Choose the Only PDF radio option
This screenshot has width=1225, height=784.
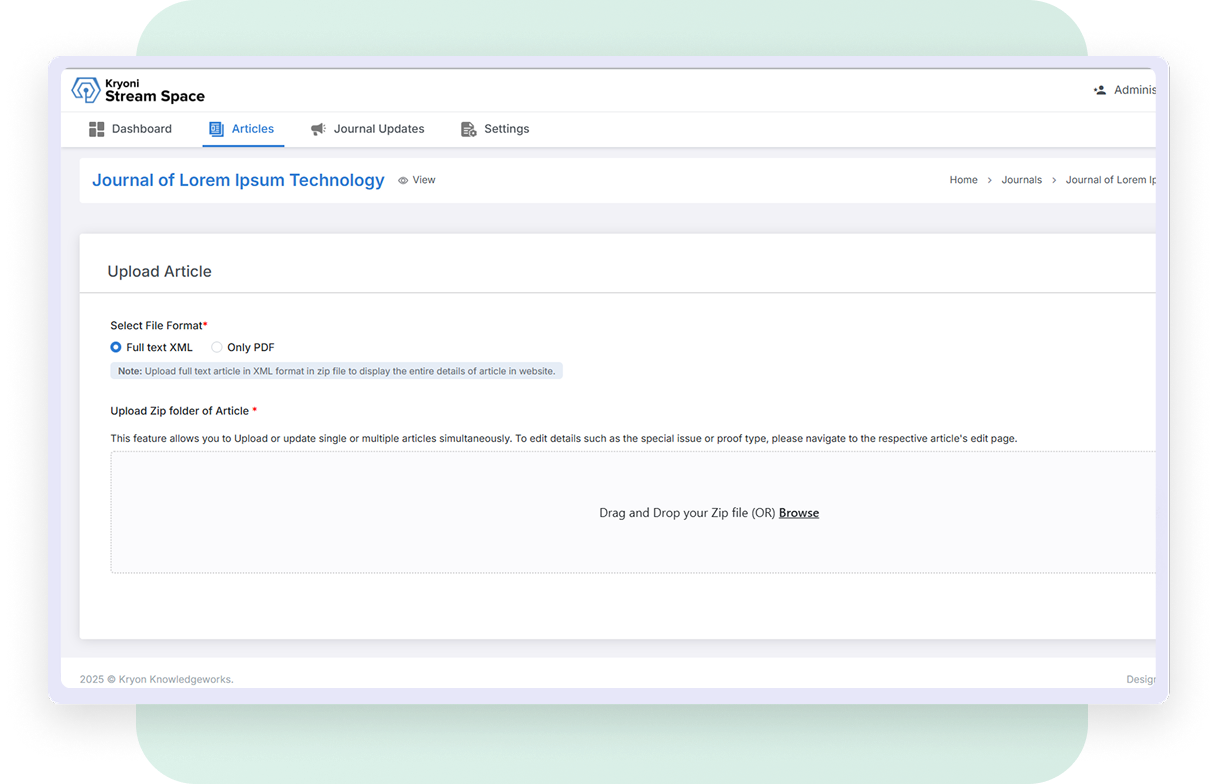coord(216,347)
